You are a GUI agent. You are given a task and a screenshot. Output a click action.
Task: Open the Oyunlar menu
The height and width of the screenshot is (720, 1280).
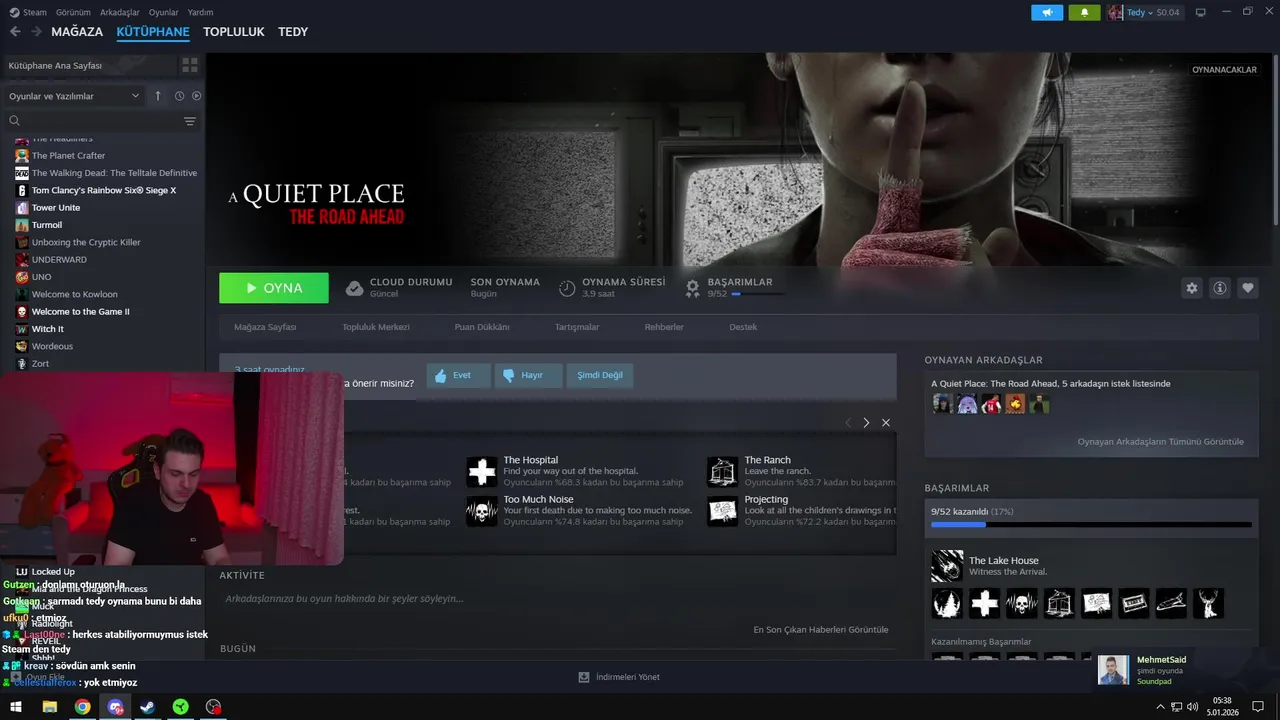(164, 12)
